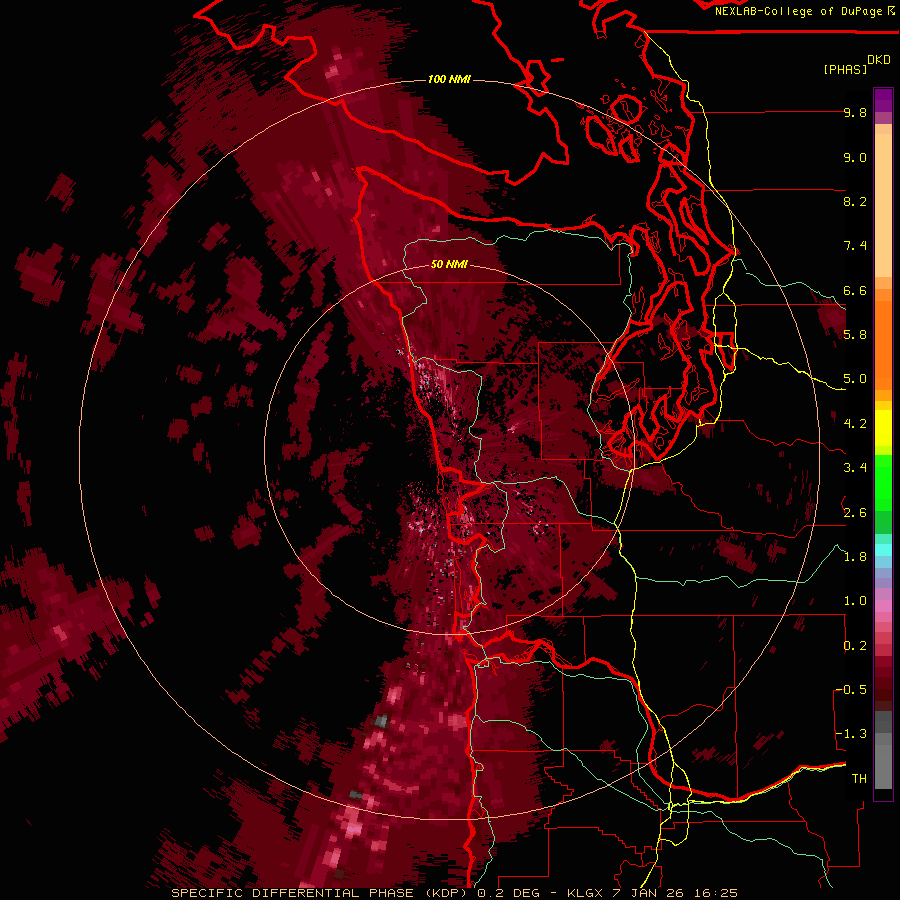The height and width of the screenshot is (900, 900).
Task: Select the -1.3 scale value
Action: (x=851, y=734)
